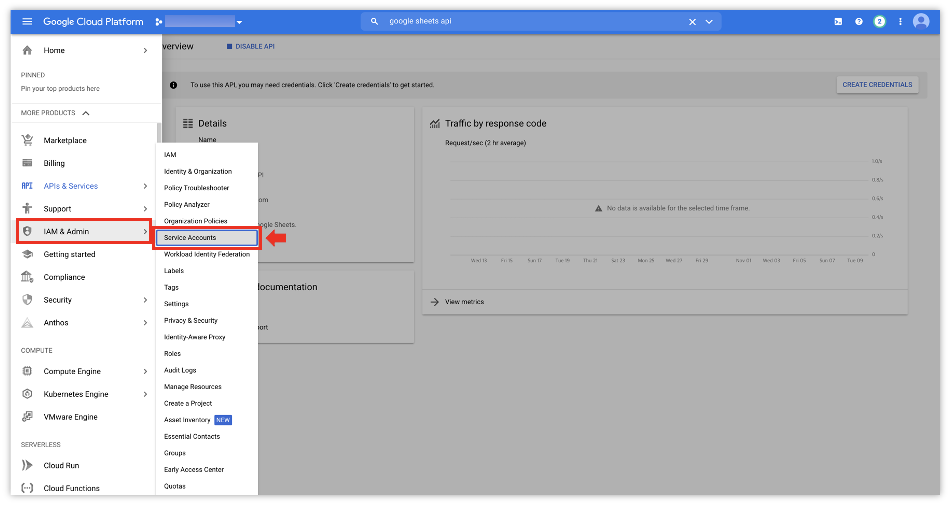Open Policy Troubleshooter from submenu
This screenshot has height=505, width=950.
pos(196,188)
